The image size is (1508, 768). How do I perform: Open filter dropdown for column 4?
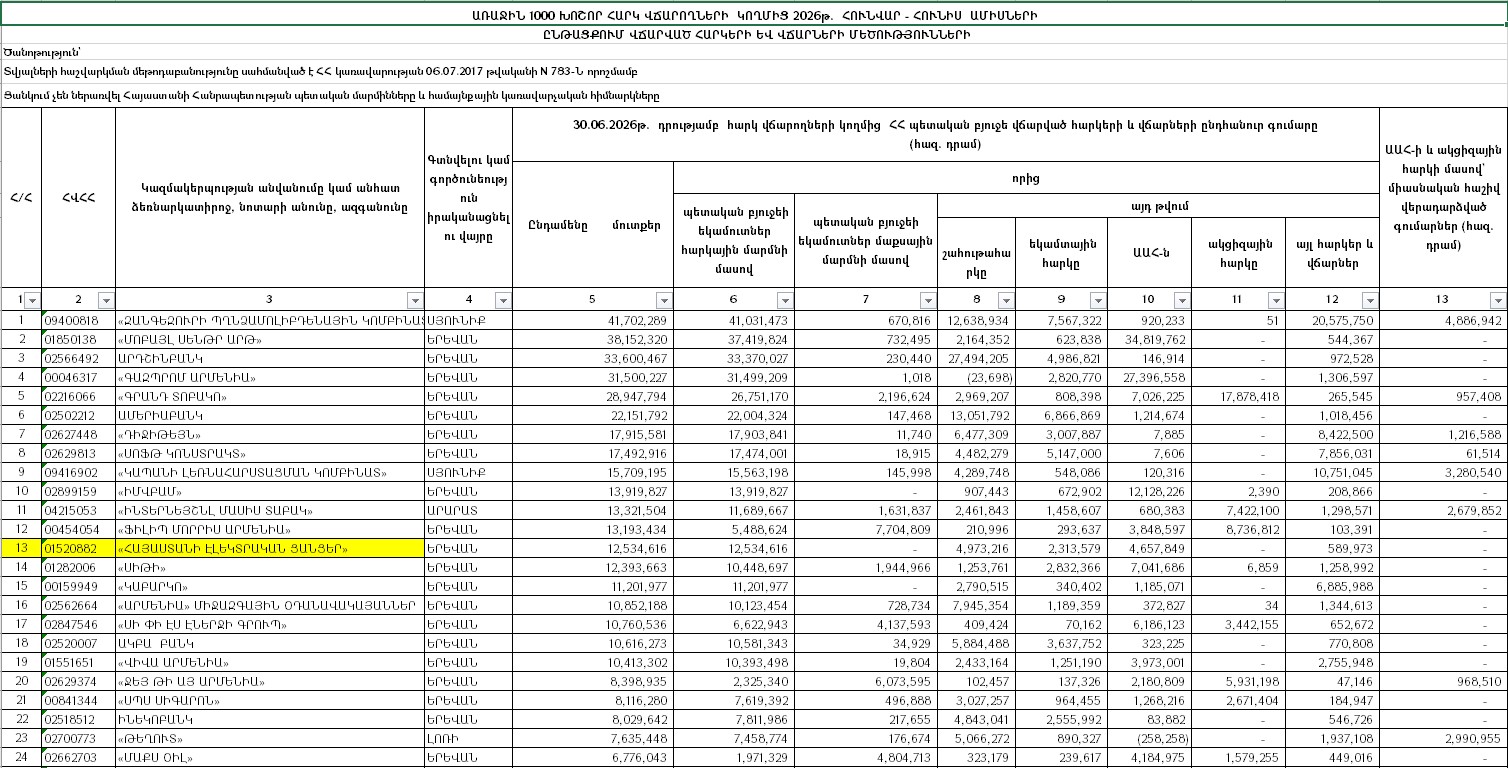click(x=503, y=300)
